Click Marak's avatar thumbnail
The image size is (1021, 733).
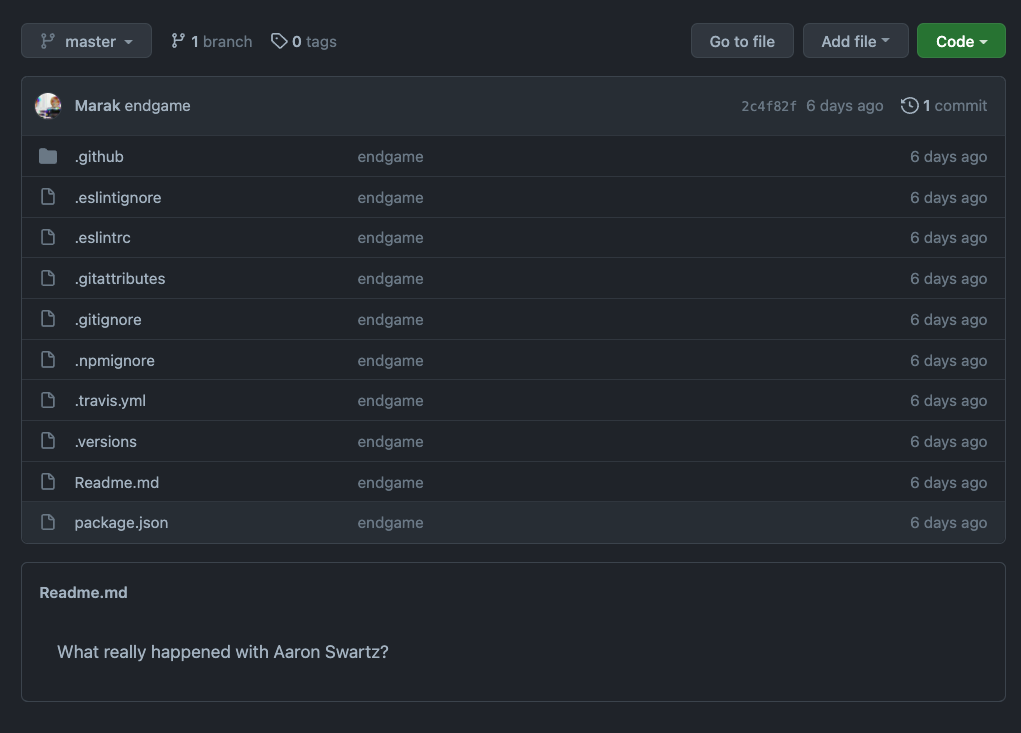coord(48,105)
